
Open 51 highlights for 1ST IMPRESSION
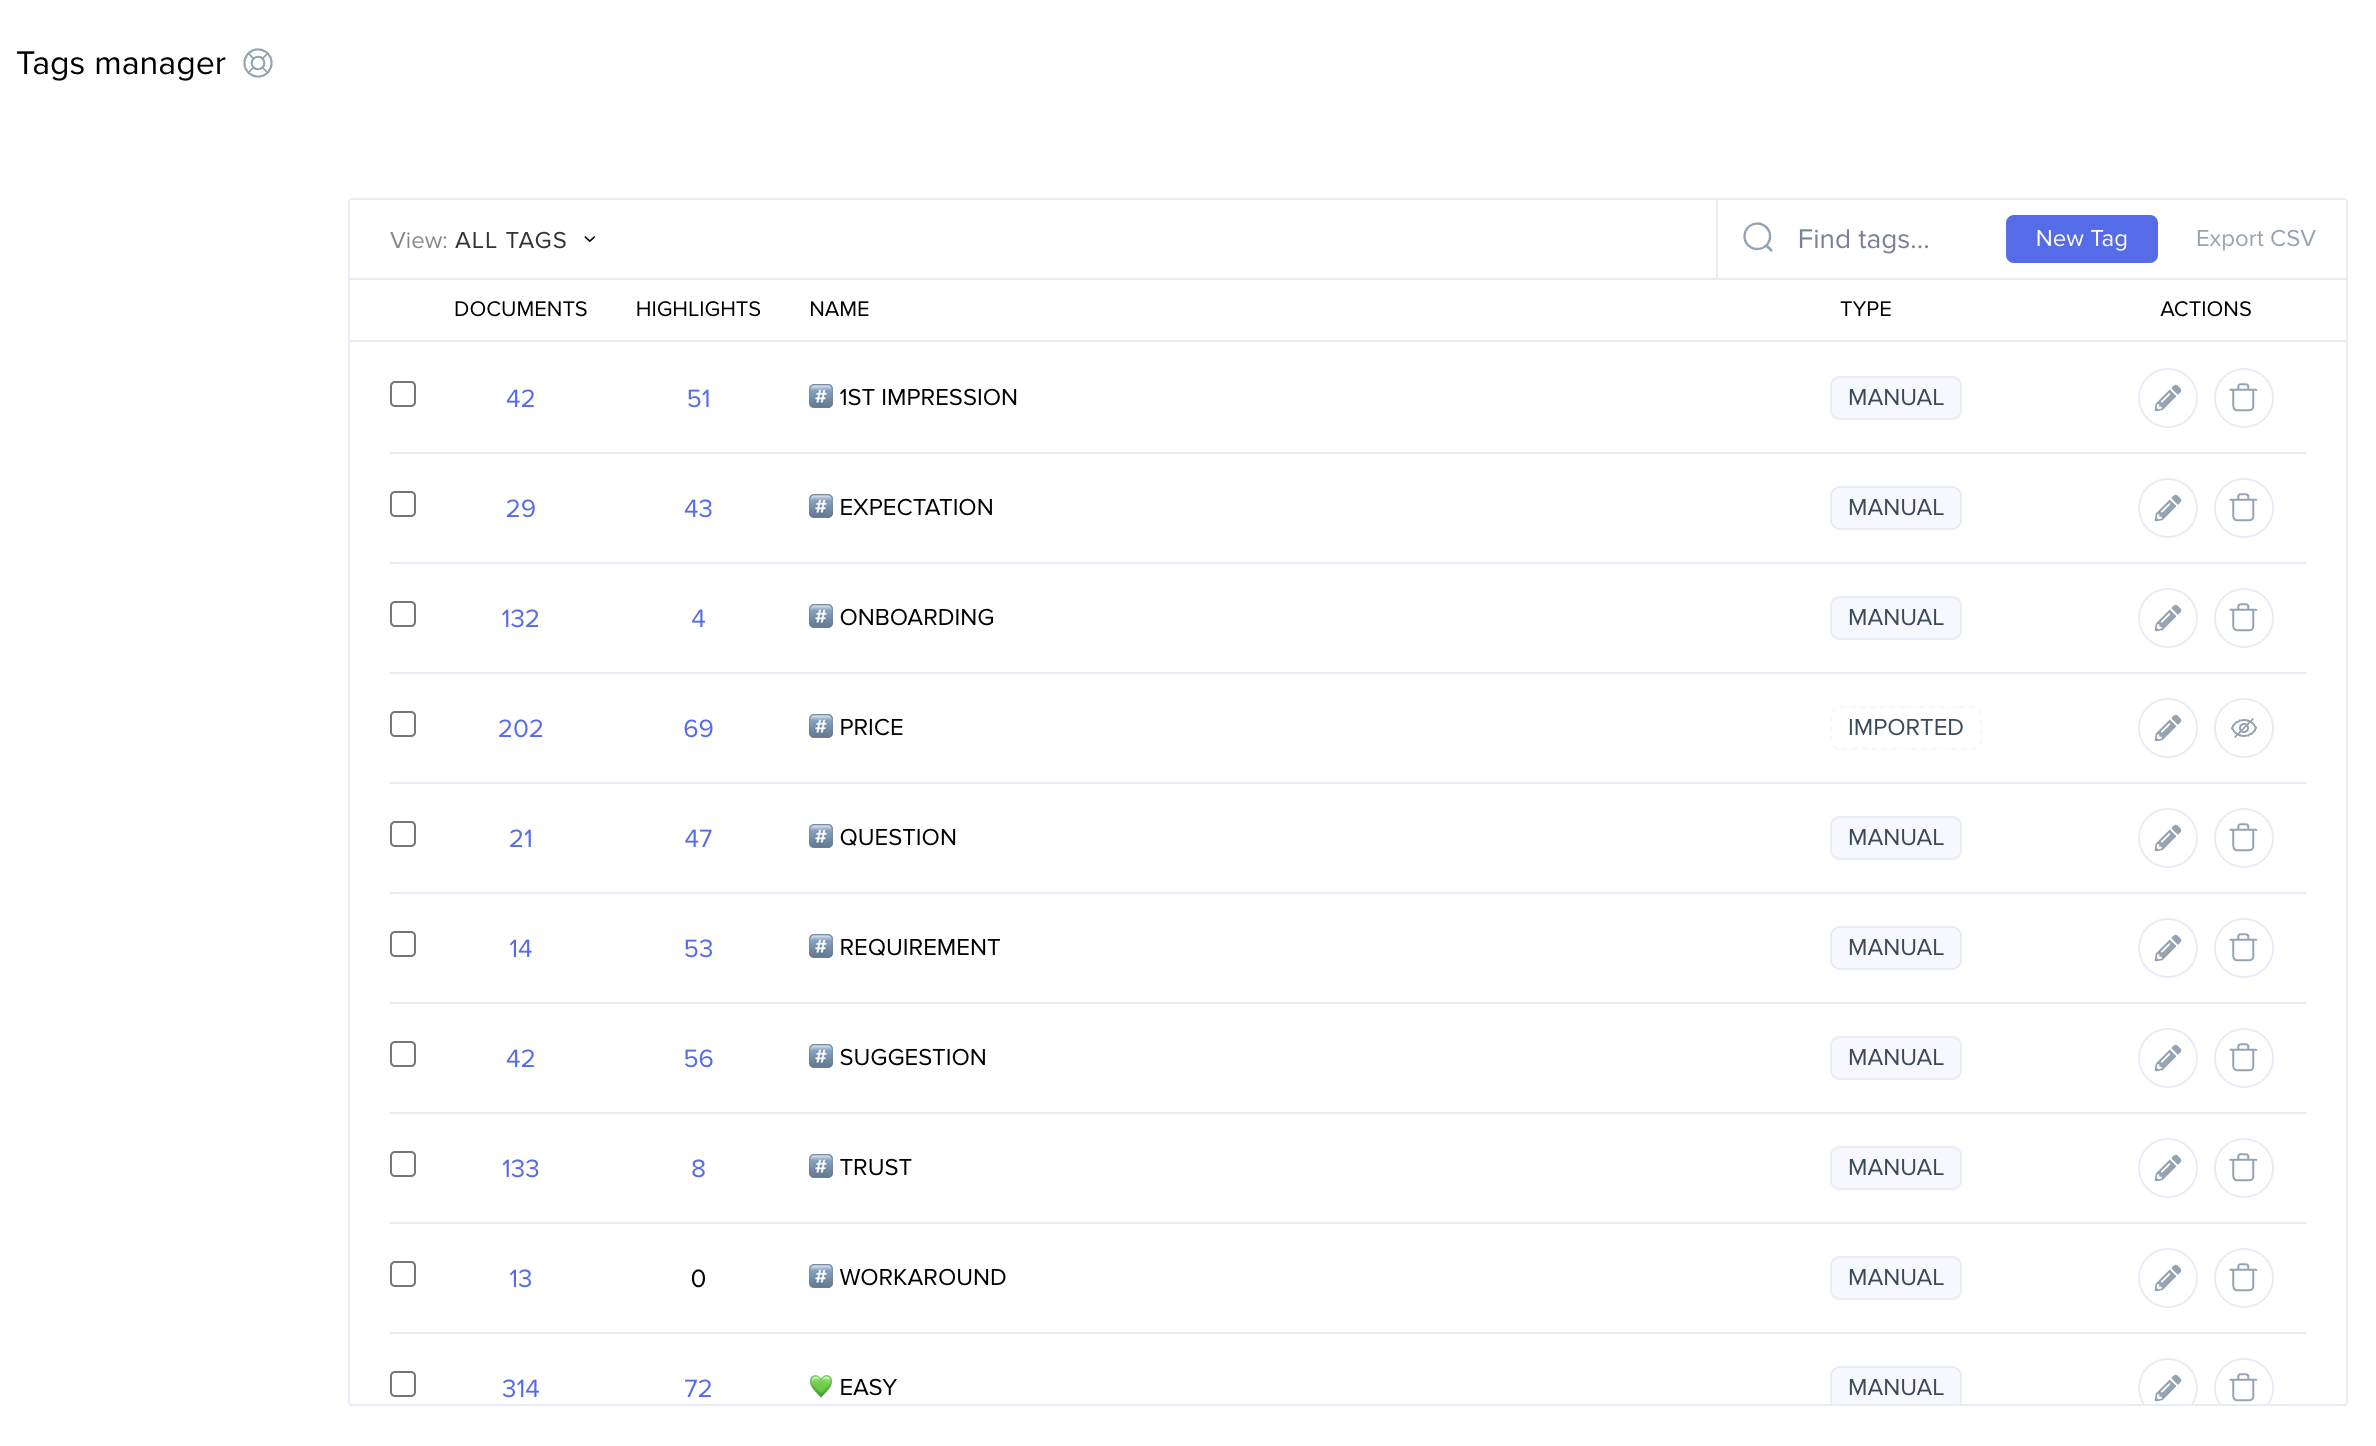[x=698, y=398]
